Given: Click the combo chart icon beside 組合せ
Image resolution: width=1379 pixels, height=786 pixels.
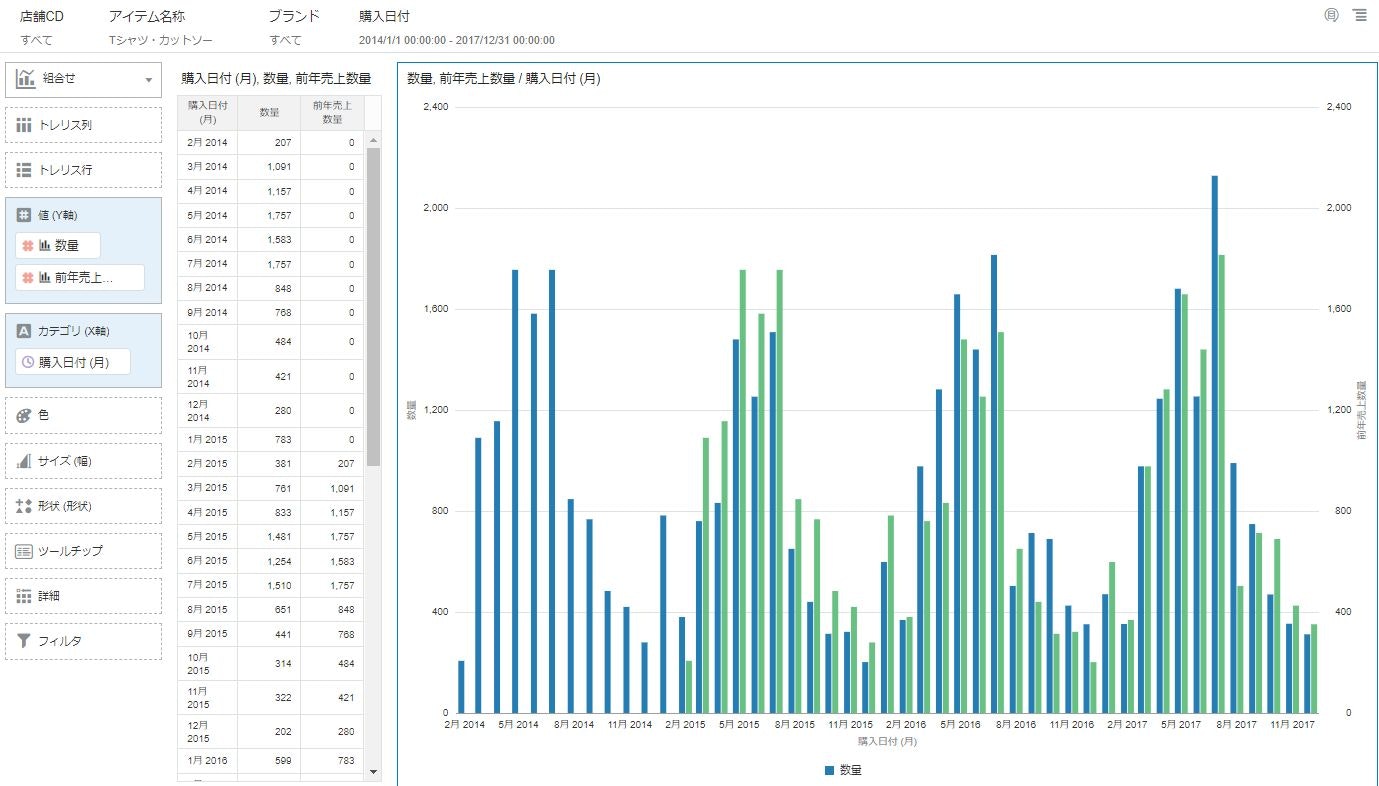Looking at the screenshot, I should [x=26, y=78].
